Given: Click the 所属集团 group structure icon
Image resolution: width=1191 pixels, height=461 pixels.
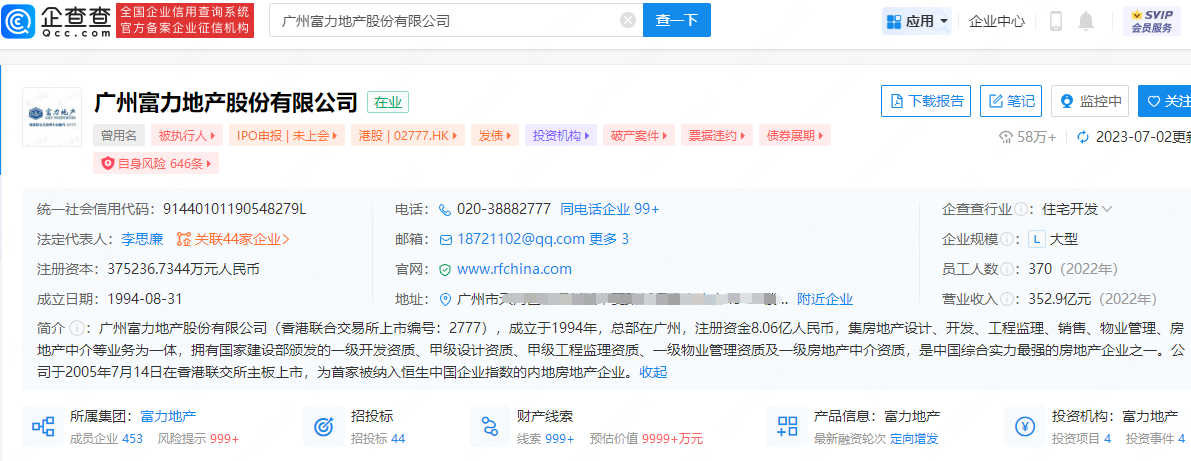Looking at the screenshot, I should (43, 427).
